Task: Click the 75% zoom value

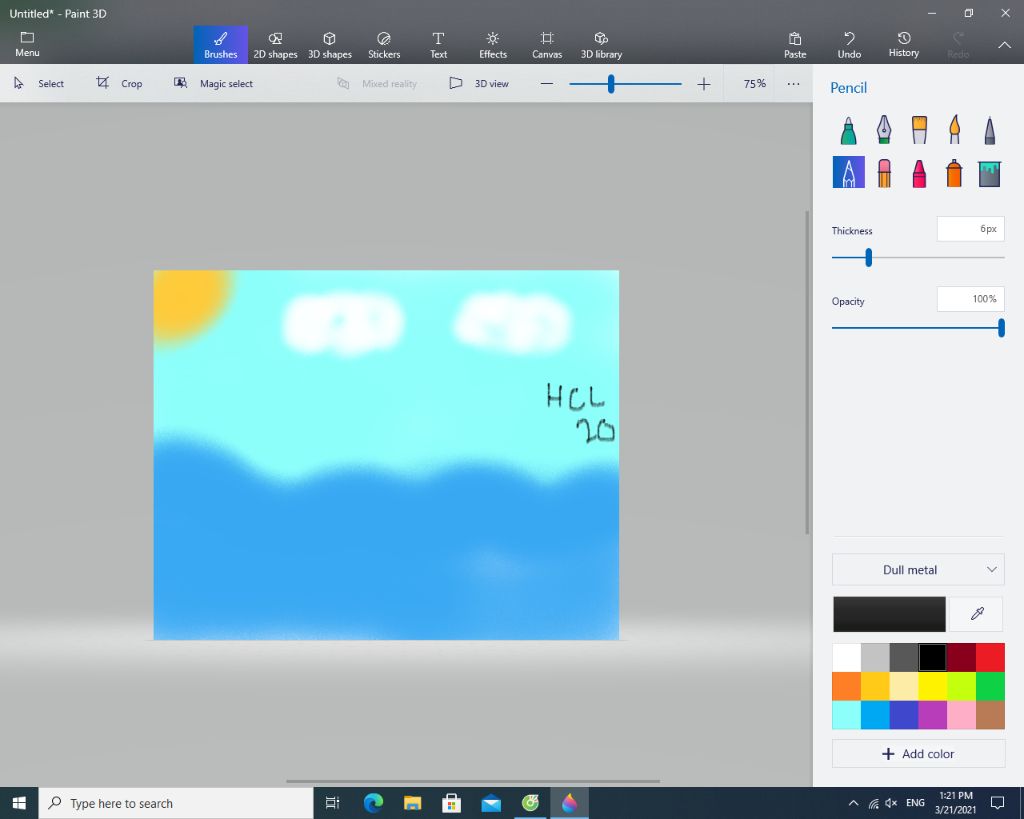Action: coord(754,84)
